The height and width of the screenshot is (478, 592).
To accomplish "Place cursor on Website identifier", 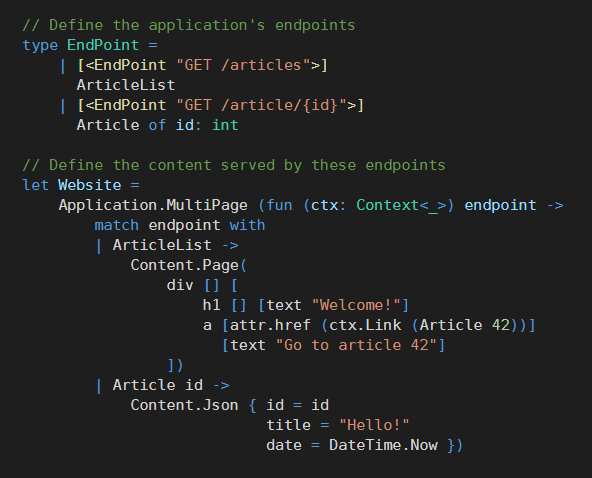I will [90, 185].
